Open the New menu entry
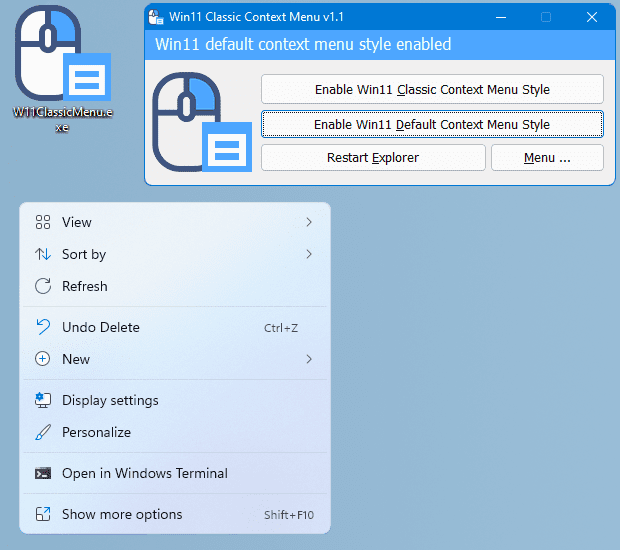Image resolution: width=620 pixels, height=550 pixels. coord(175,359)
